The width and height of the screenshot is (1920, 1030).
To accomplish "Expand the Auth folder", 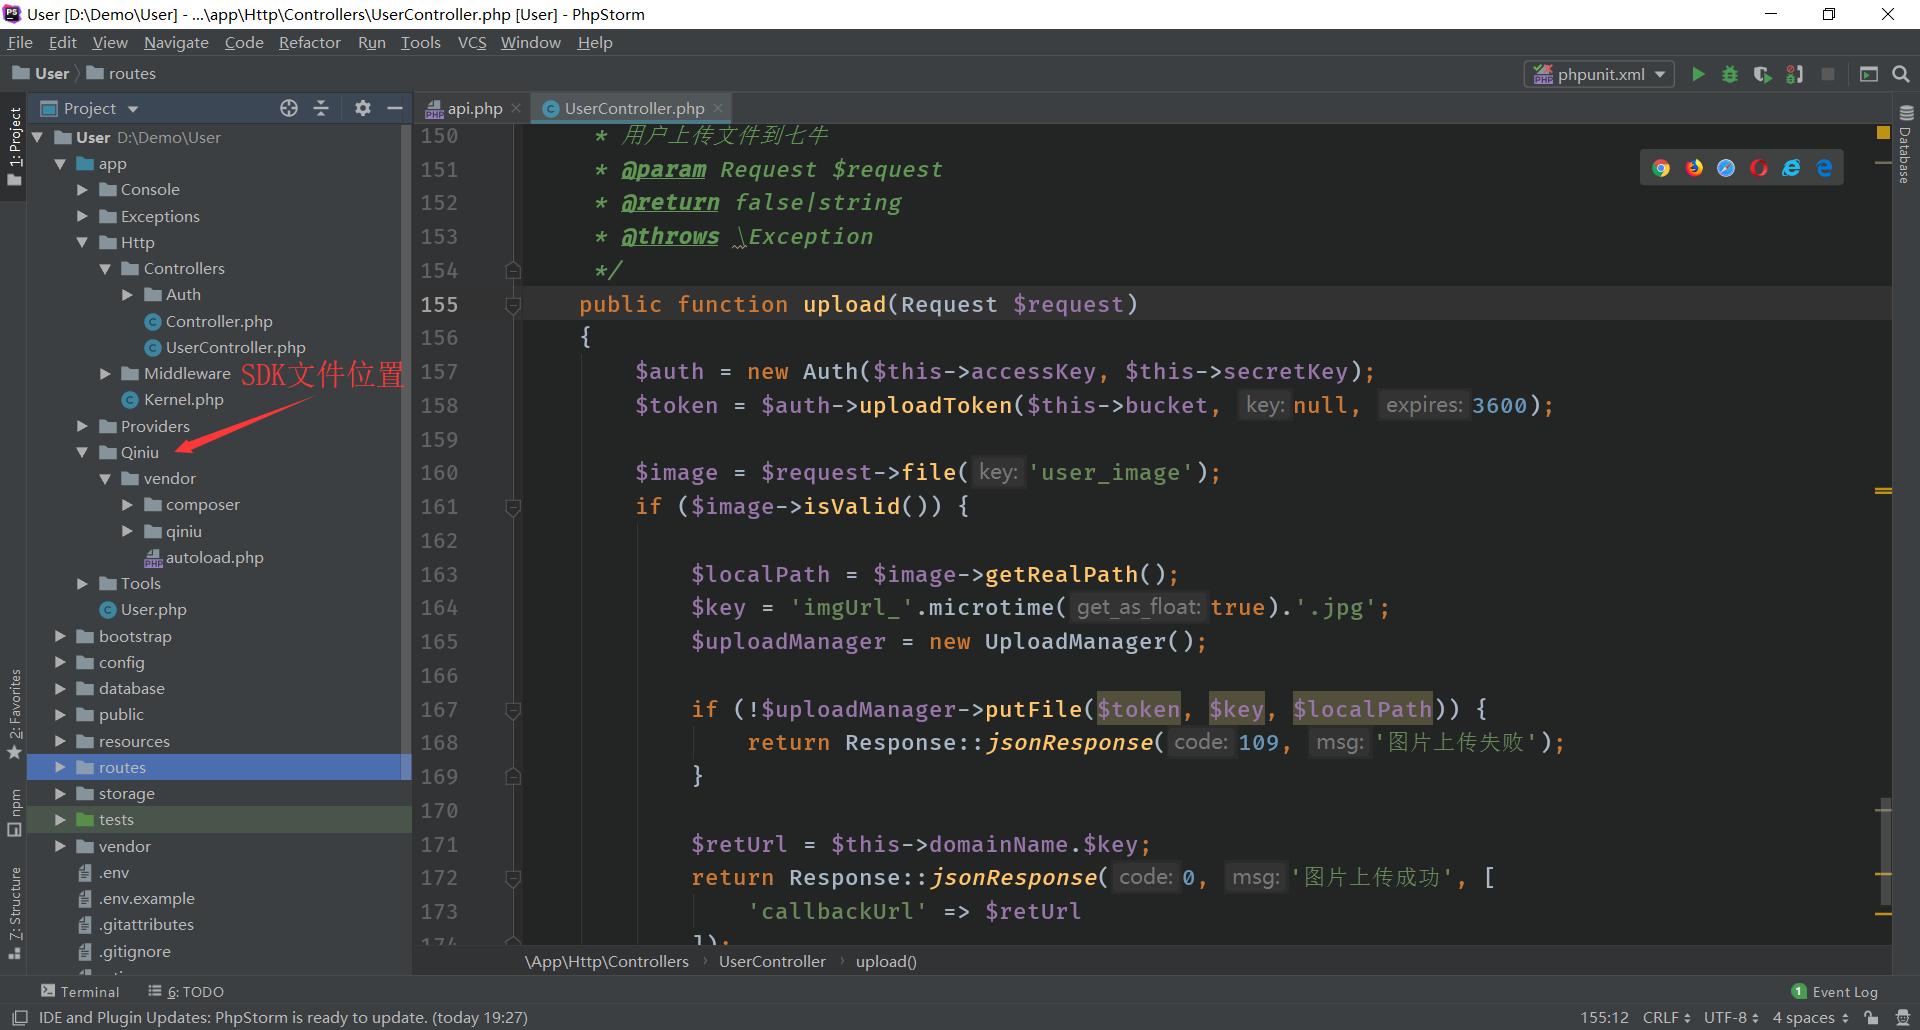I will (x=128, y=295).
